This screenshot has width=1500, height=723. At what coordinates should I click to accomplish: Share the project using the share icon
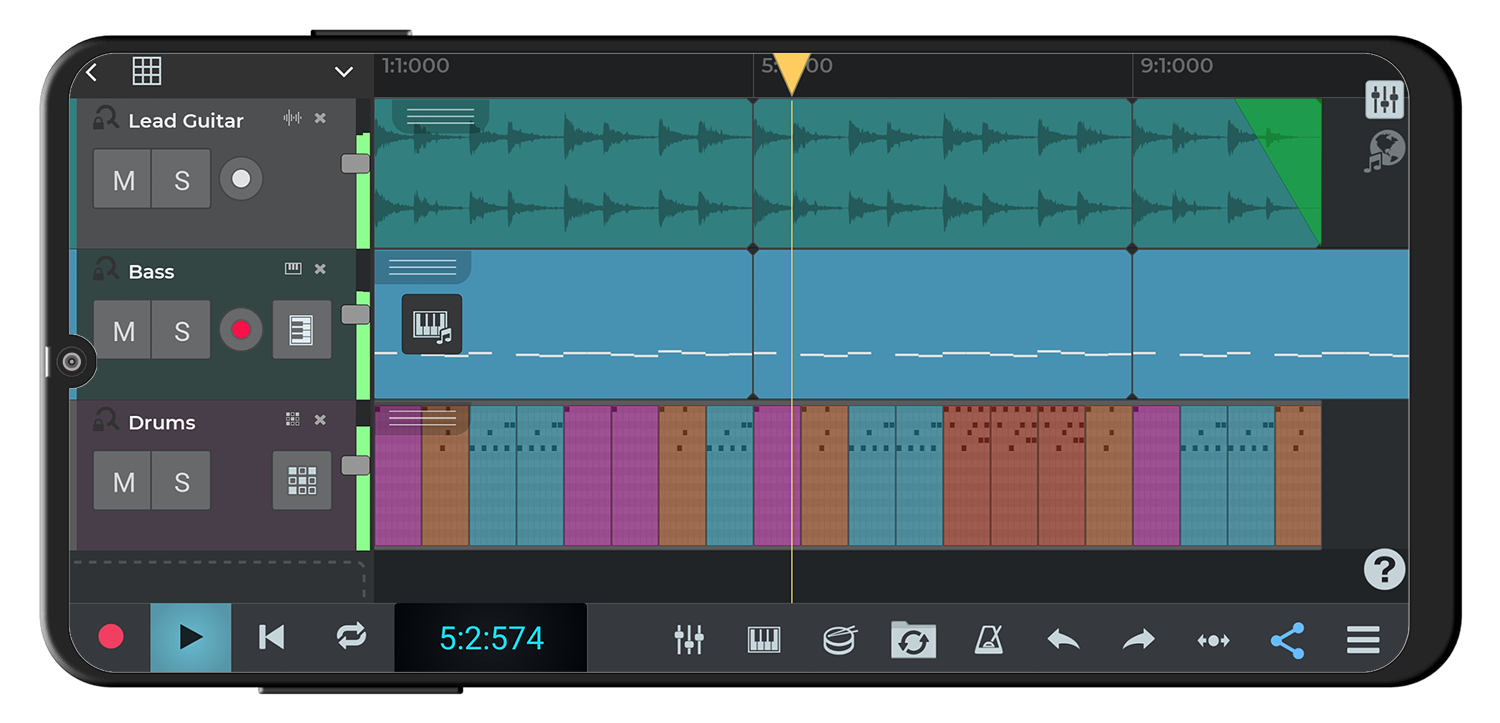click(1288, 639)
